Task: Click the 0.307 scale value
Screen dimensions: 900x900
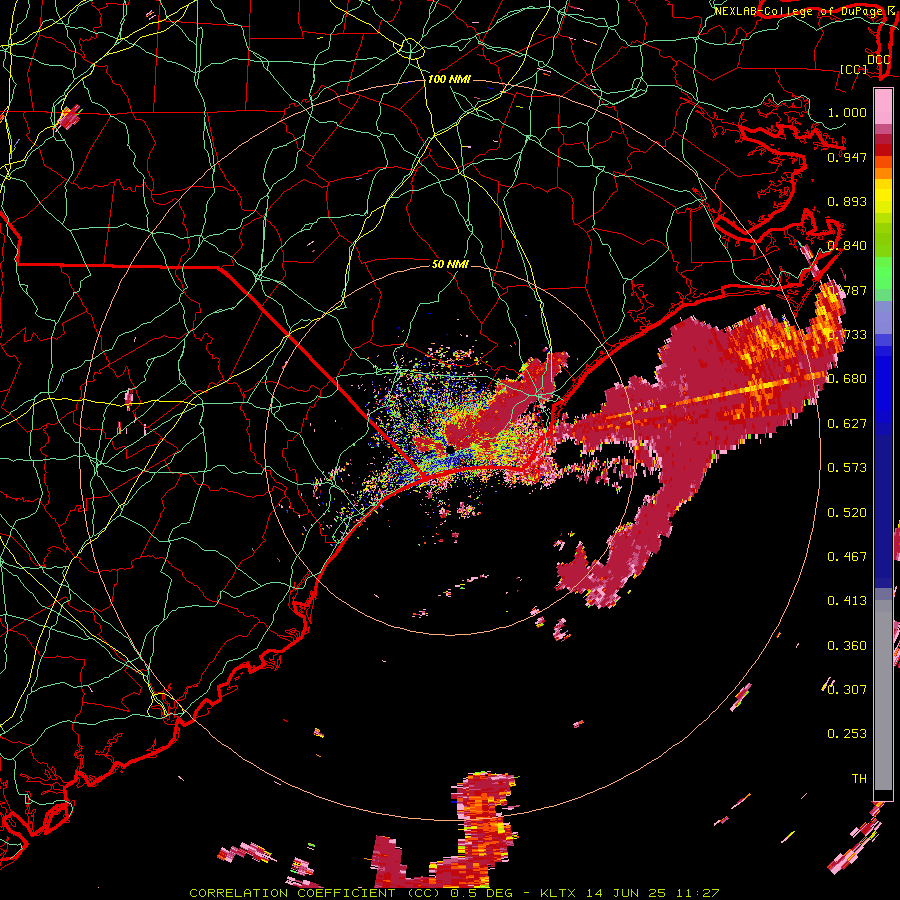Action: click(x=847, y=690)
